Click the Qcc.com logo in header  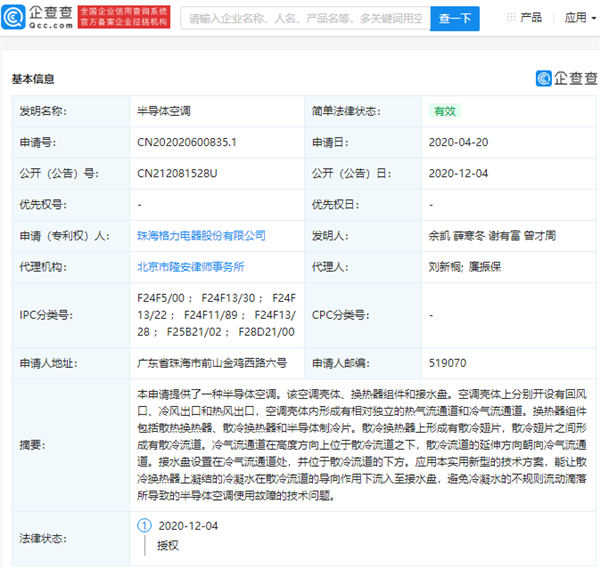pos(39,18)
